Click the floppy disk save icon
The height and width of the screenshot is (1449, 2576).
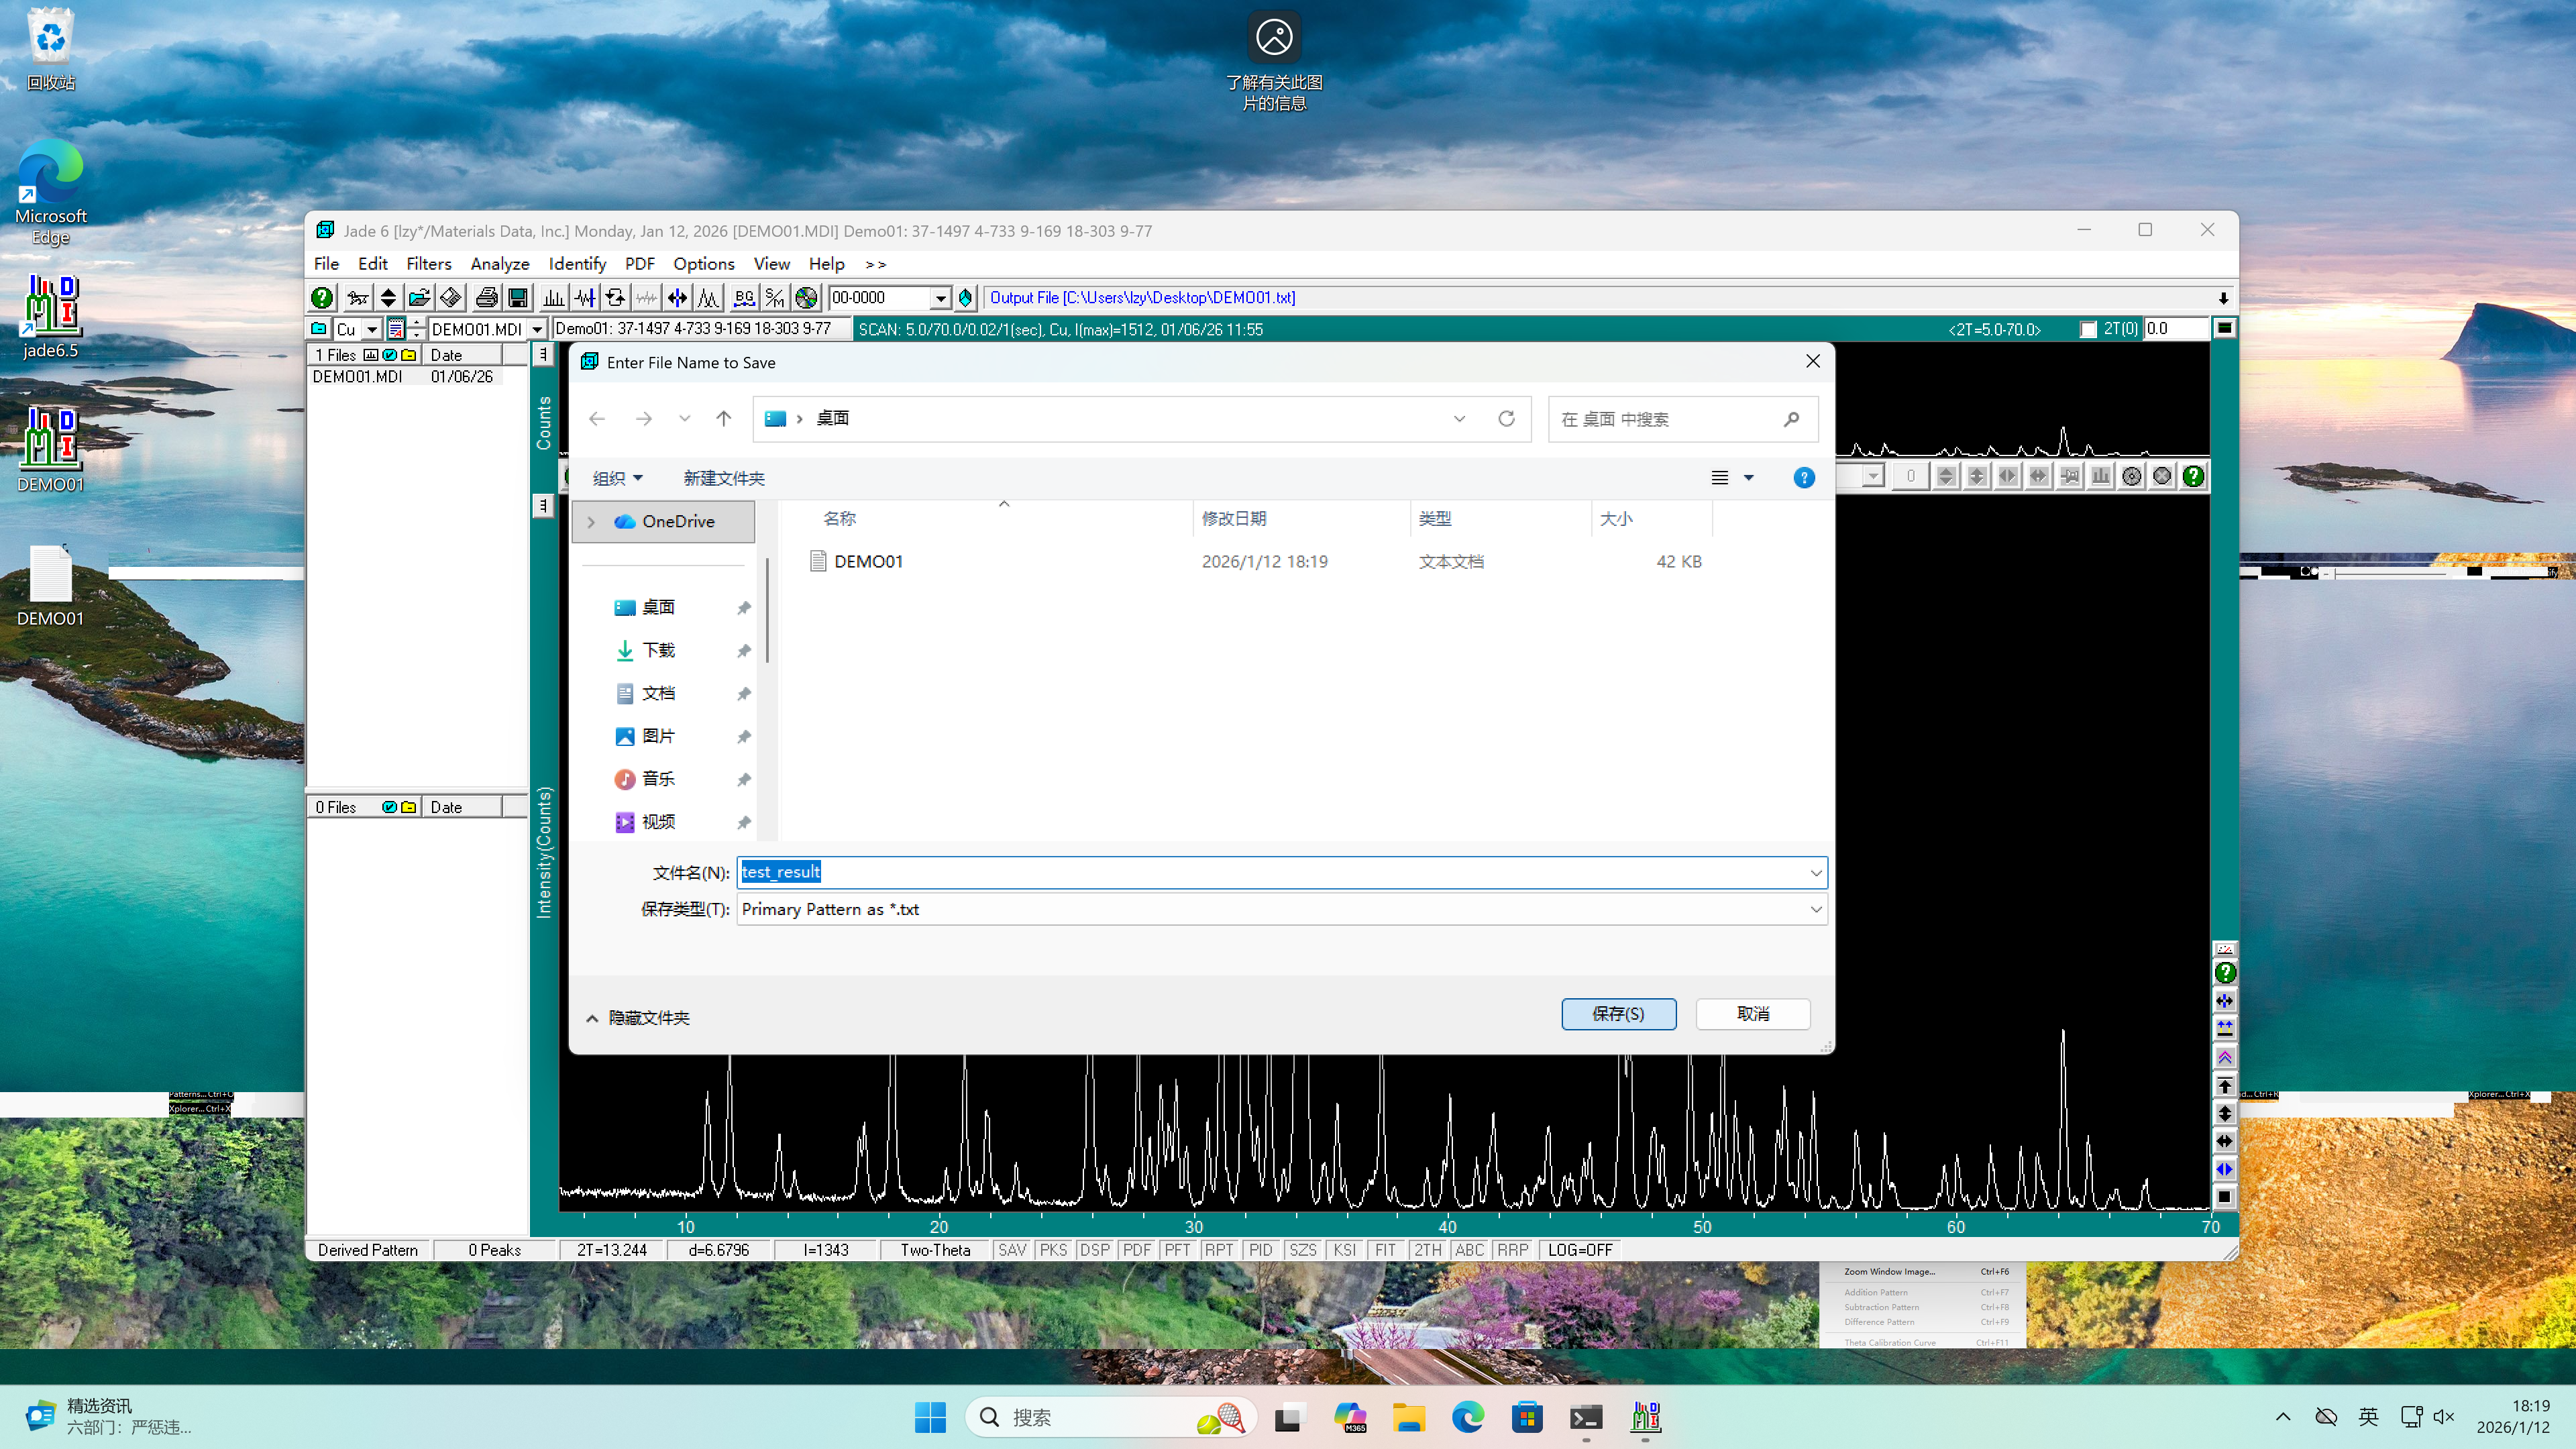point(518,297)
